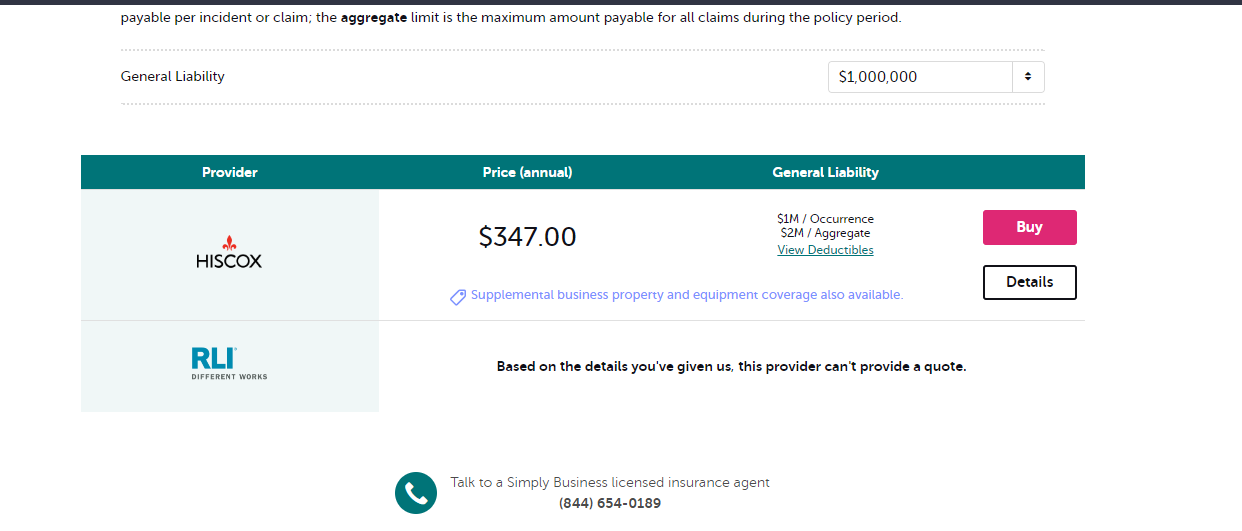Screen dimensions: 1242x531
Task: Click the $2M / Aggregate limit text
Action: (825, 233)
